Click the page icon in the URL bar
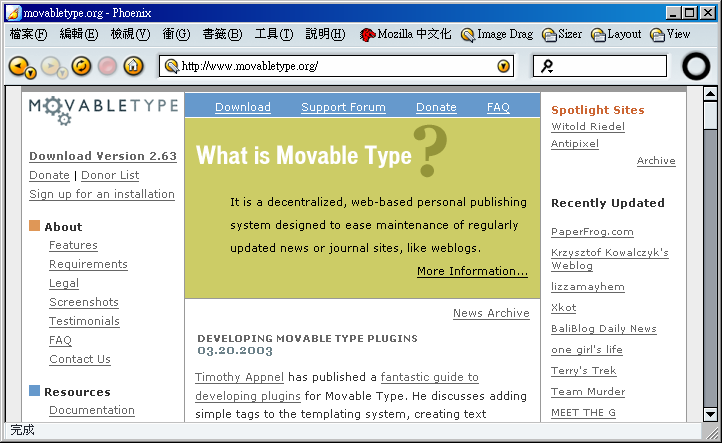722x443 pixels. [x=171, y=66]
